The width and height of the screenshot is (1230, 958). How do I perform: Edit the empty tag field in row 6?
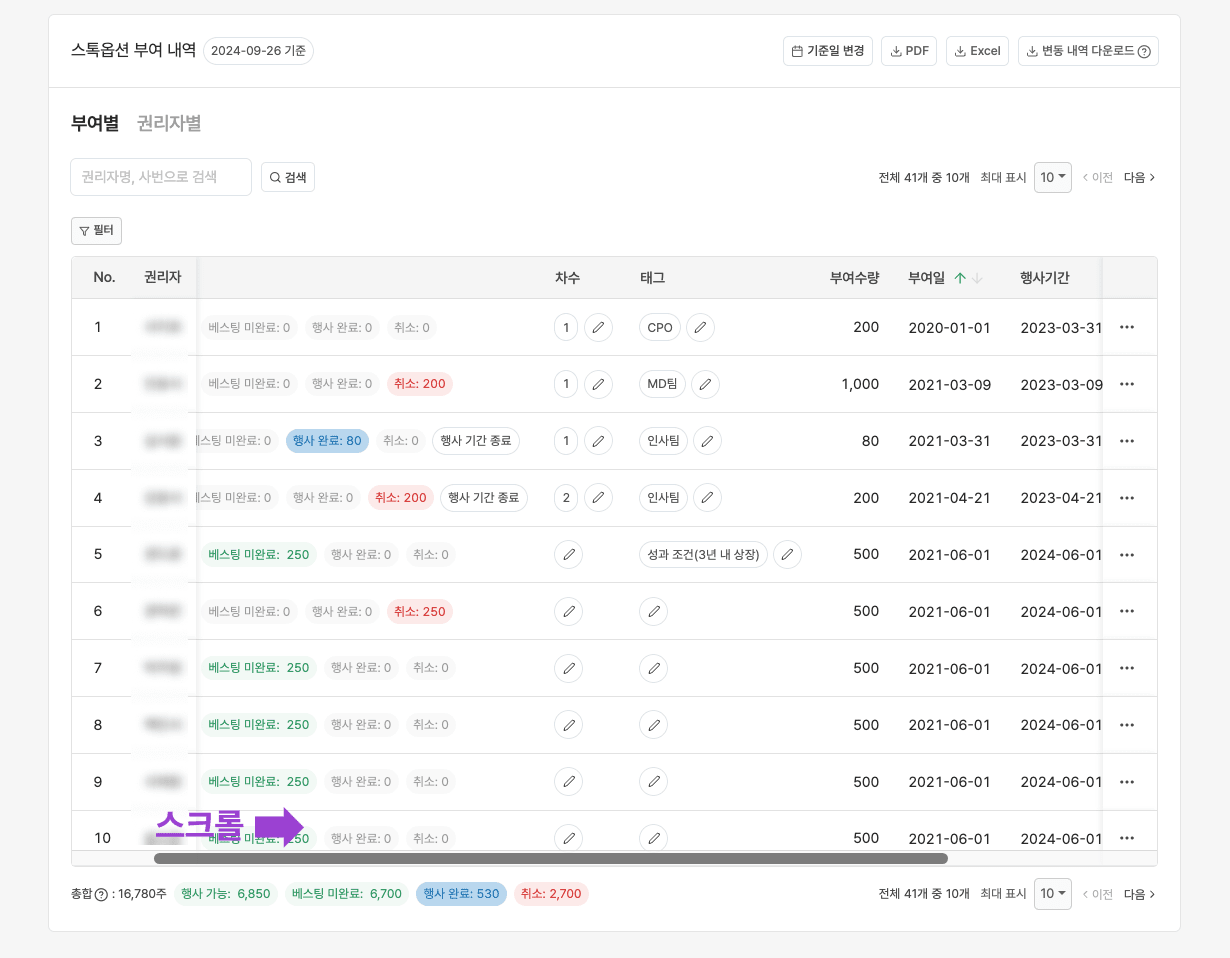(653, 610)
